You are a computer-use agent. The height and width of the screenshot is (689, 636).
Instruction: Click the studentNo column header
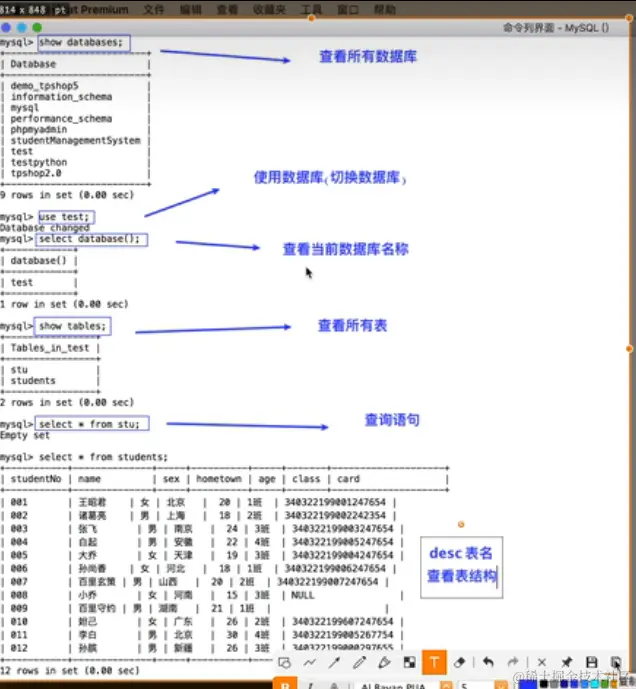pyautogui.click(x=36, y=479)
